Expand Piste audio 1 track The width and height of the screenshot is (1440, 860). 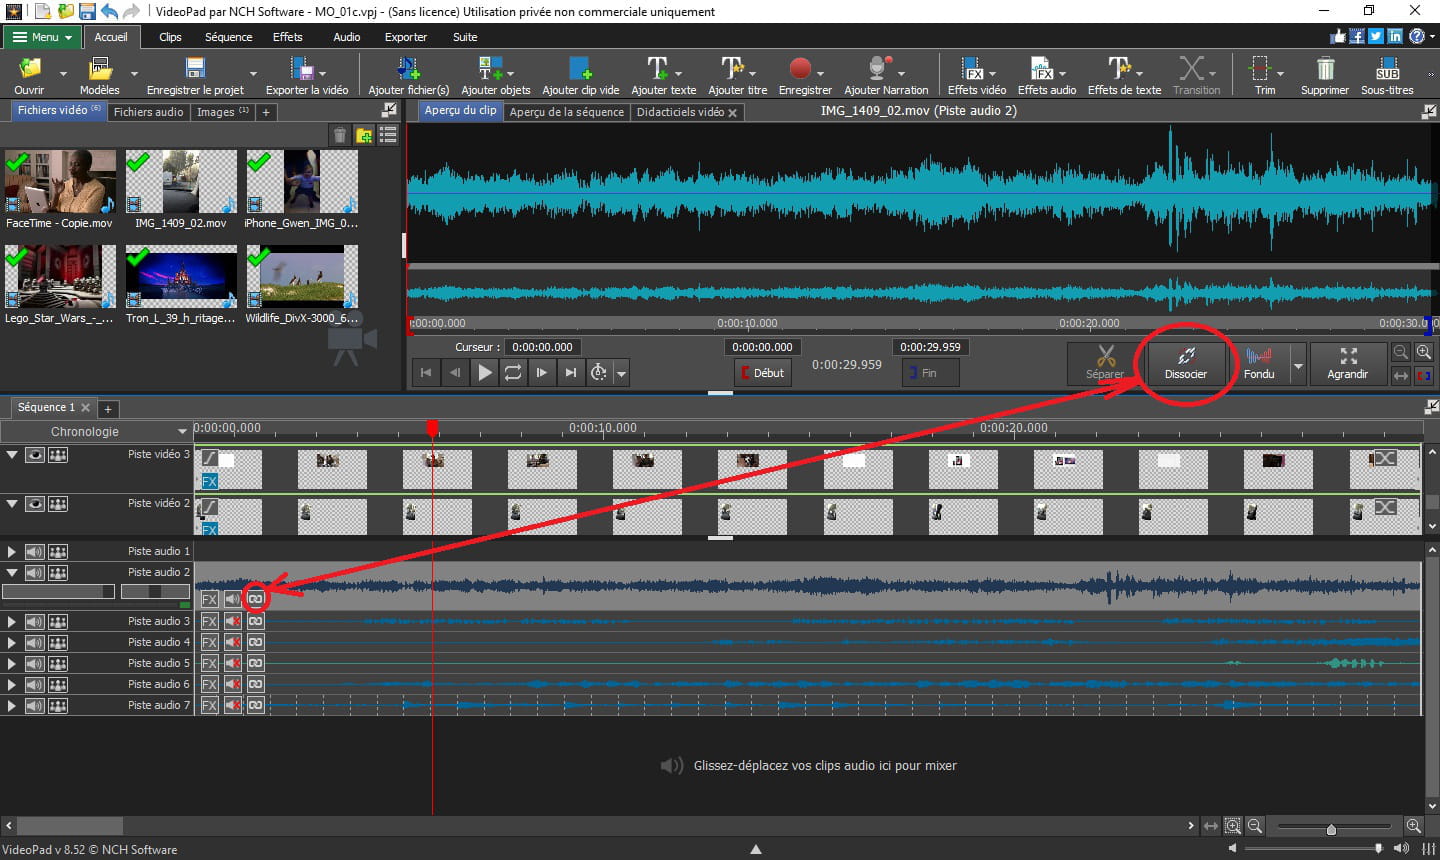coord(12,552)
